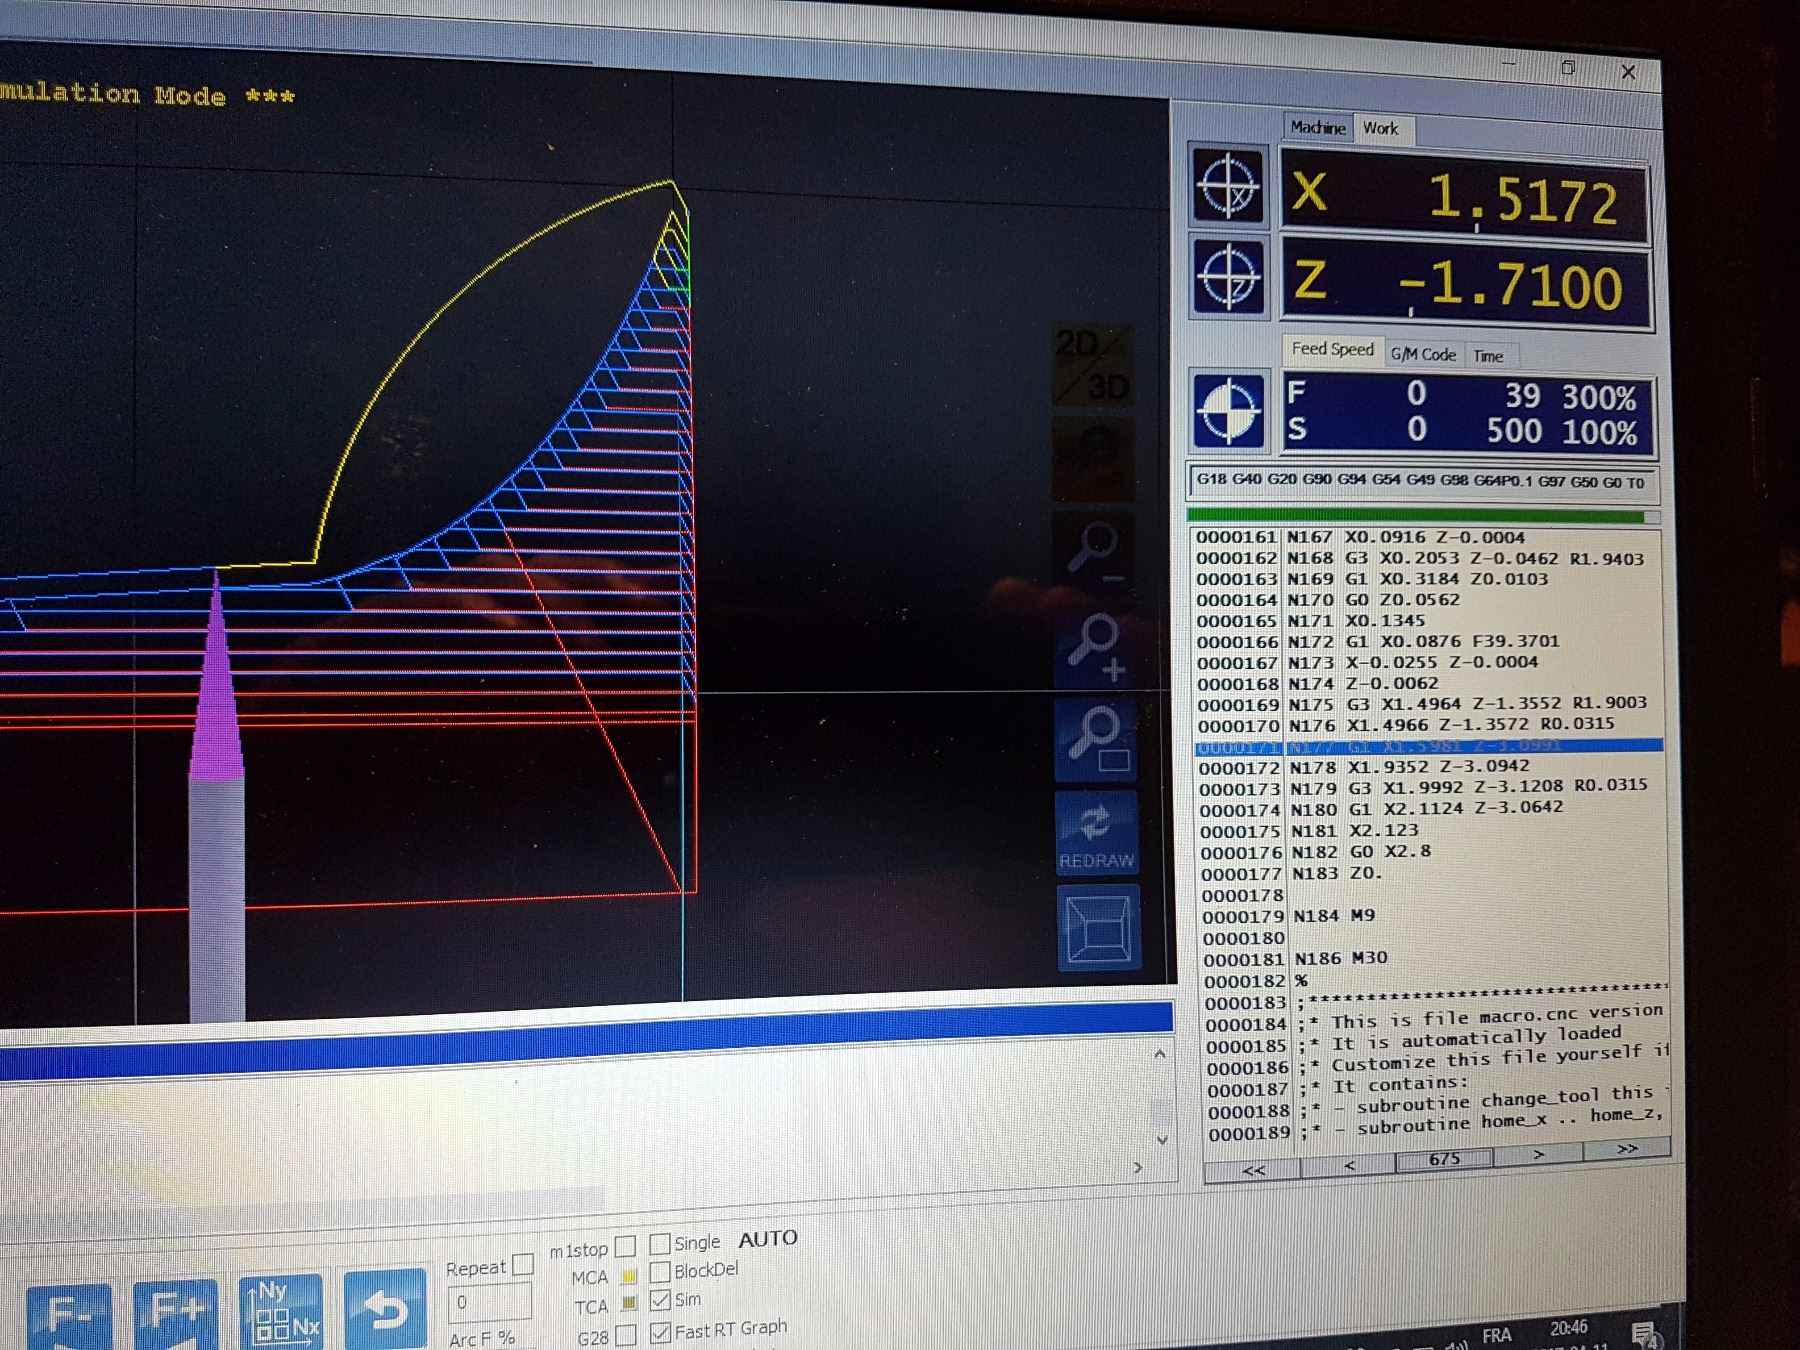Toggle the Fast RT Graph checkbox
Viewport: 1800px width, 1350px height.
tap(660, 1332)
